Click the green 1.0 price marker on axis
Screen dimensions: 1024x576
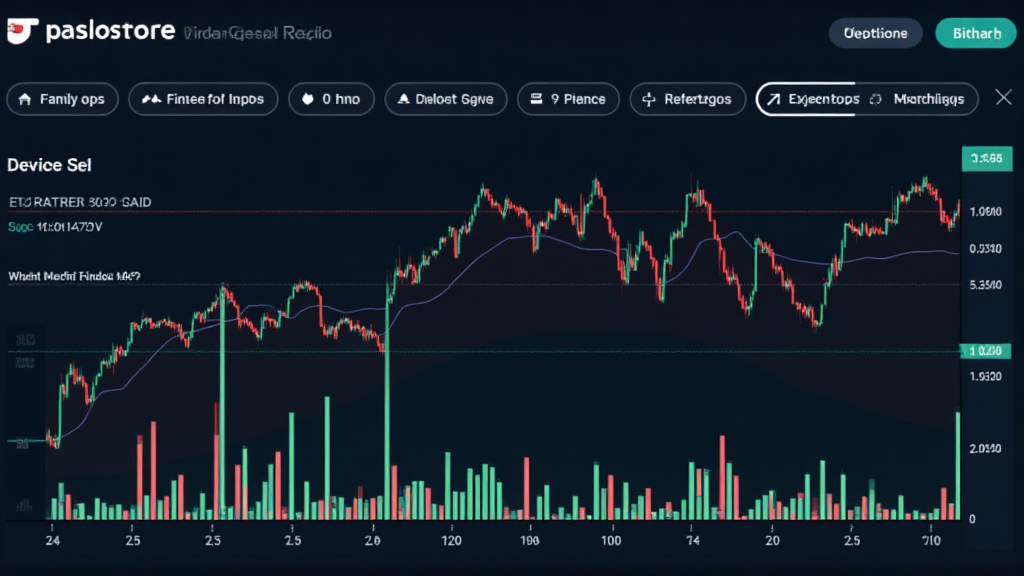click(x=986, y=351)
